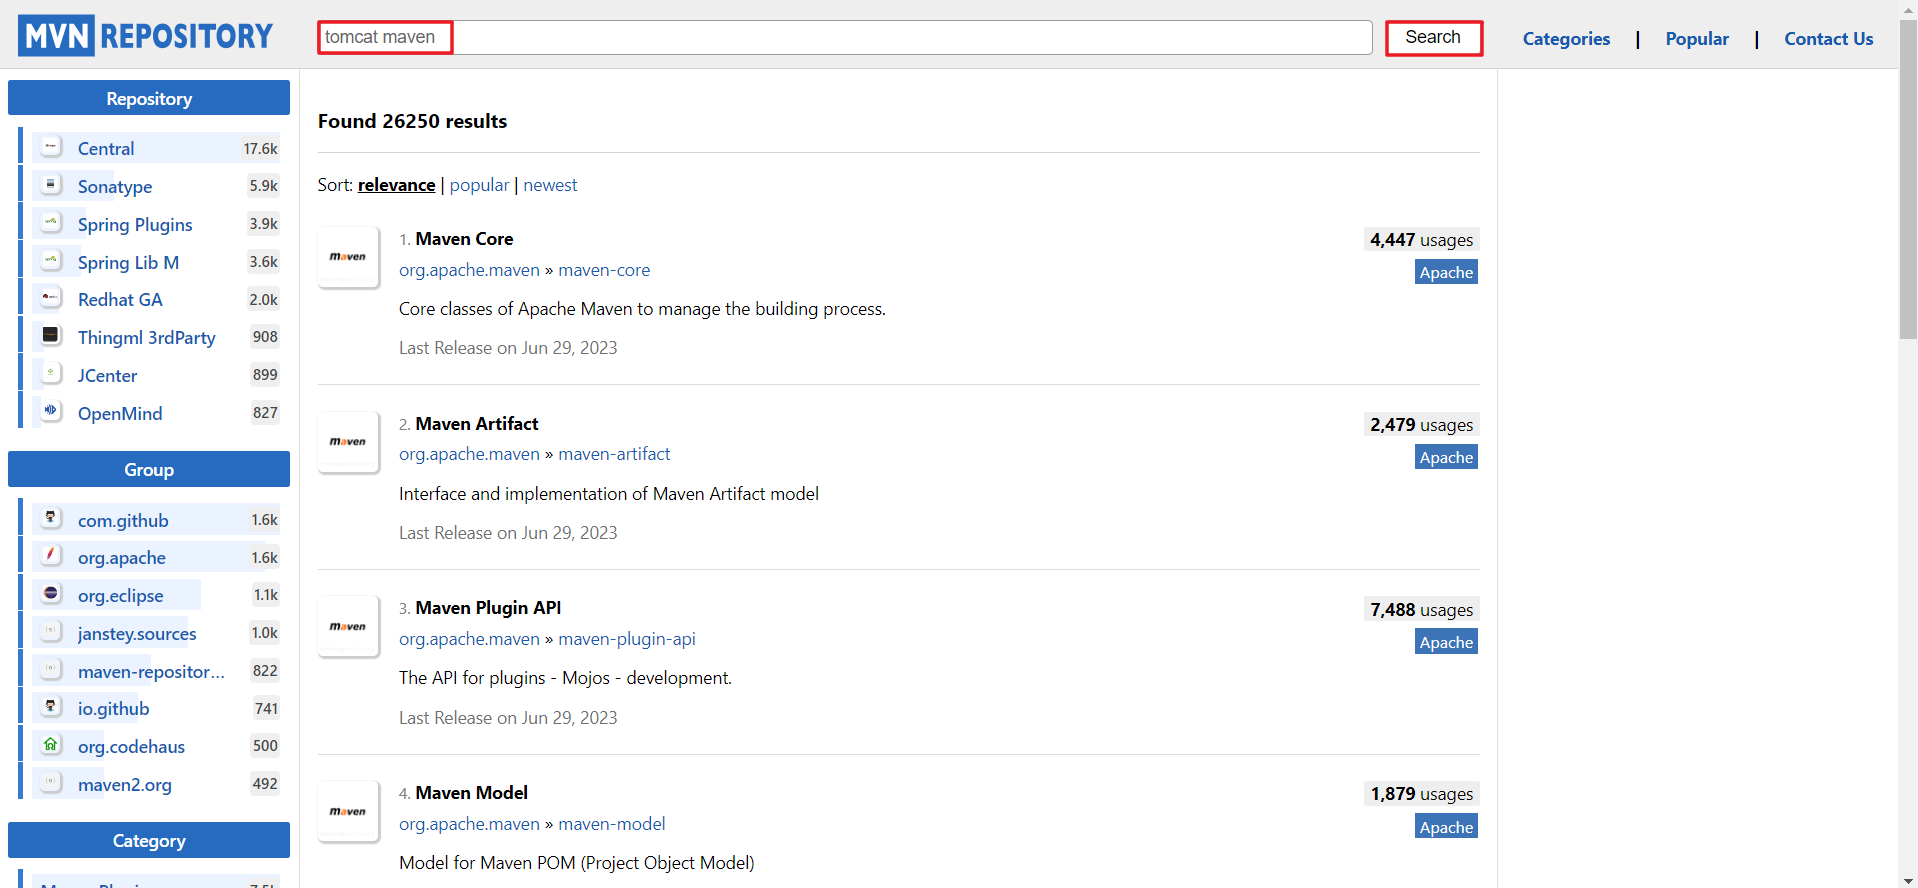This screenshot has width=1918, height=888.
Task: Click the maven2.org group icon
Action: tap(51, 783)
